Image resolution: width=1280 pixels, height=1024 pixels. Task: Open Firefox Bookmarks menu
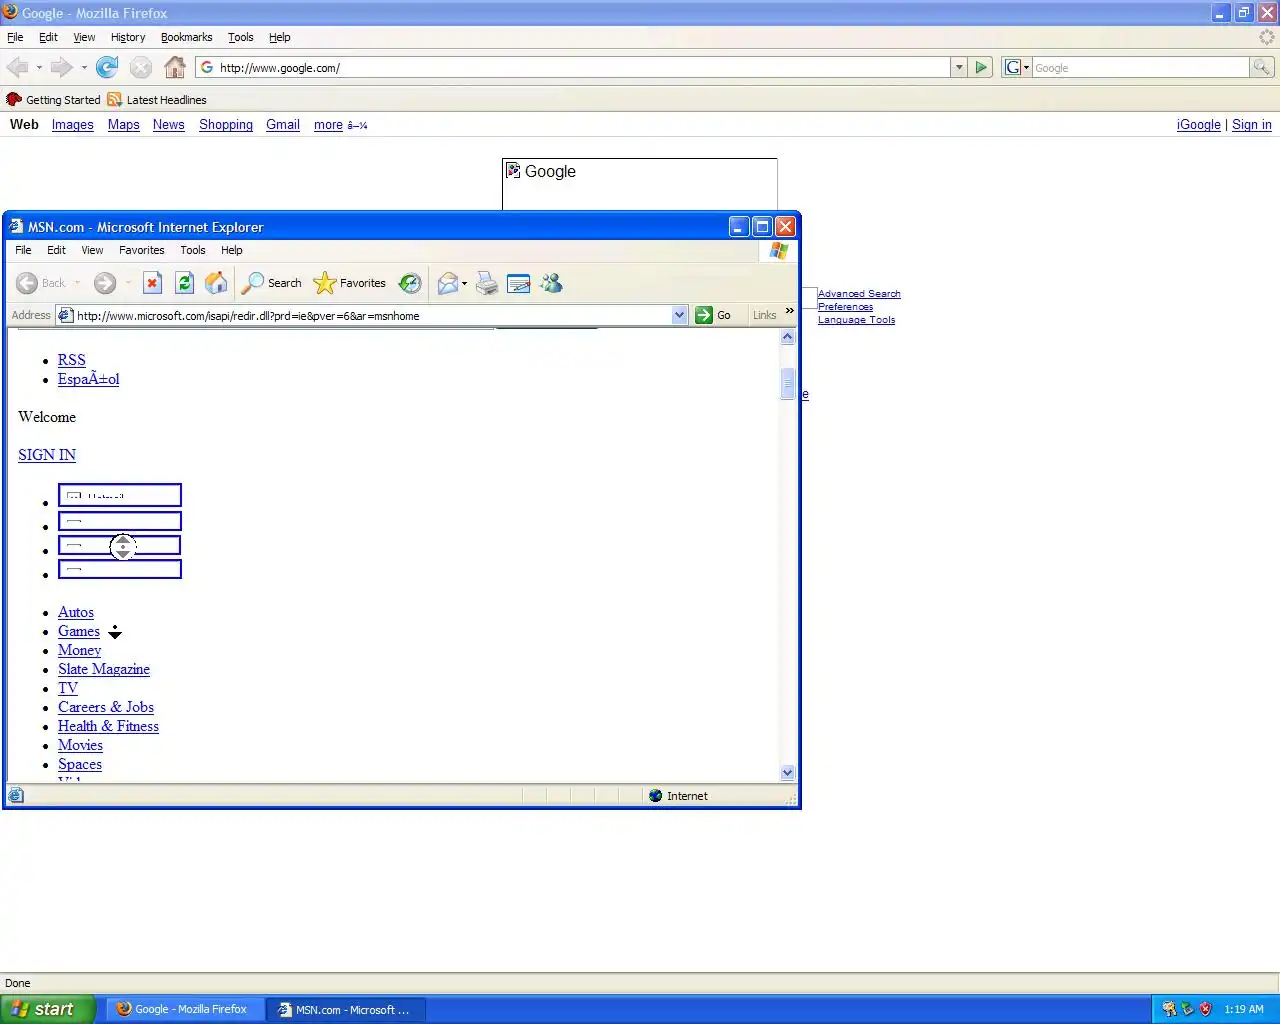pyautogui.click(x=186, y=37)
